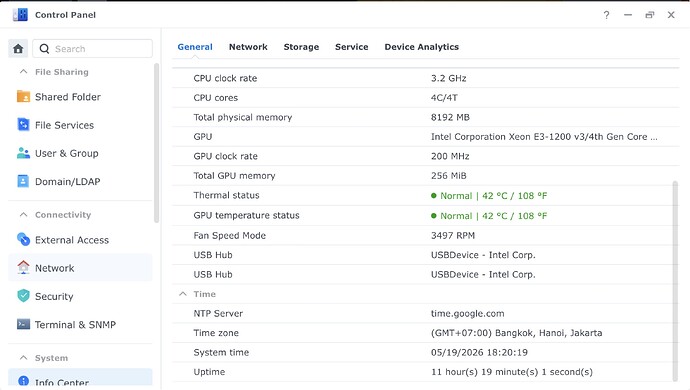
Task: Switch to the Device Analytics tab
Action: [422, 47]
